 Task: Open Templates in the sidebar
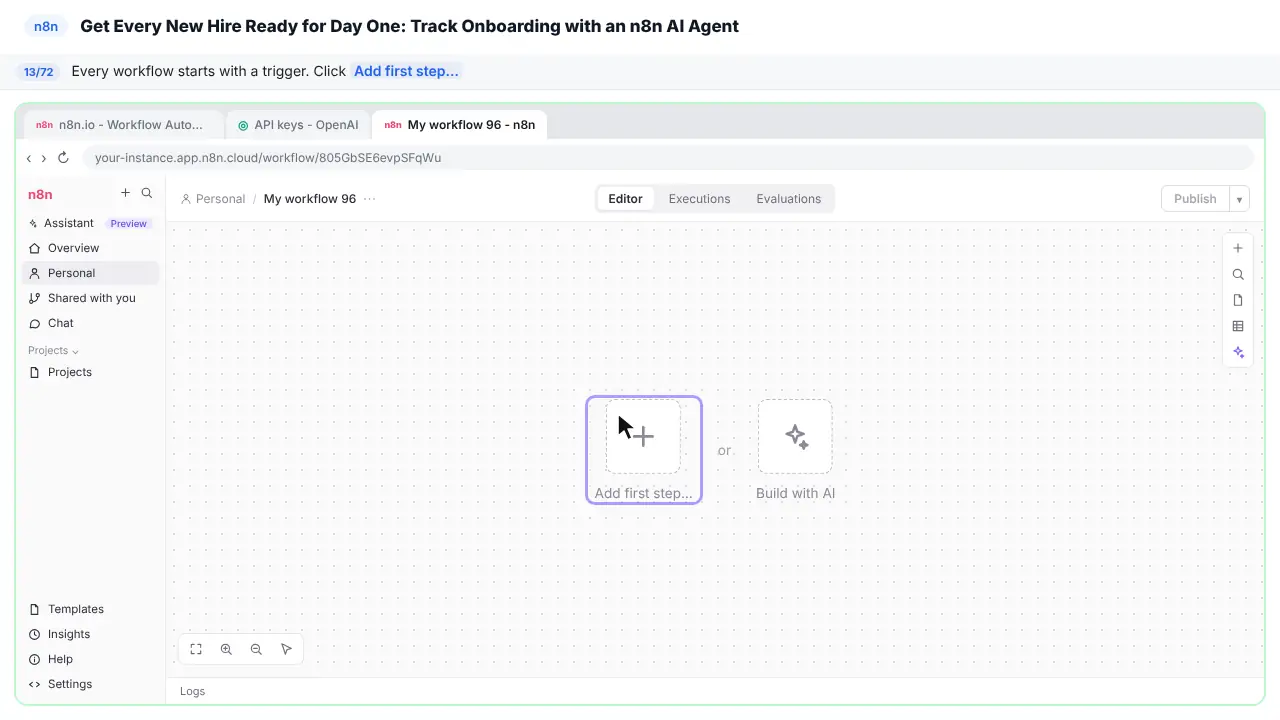[x=76, y=609]
